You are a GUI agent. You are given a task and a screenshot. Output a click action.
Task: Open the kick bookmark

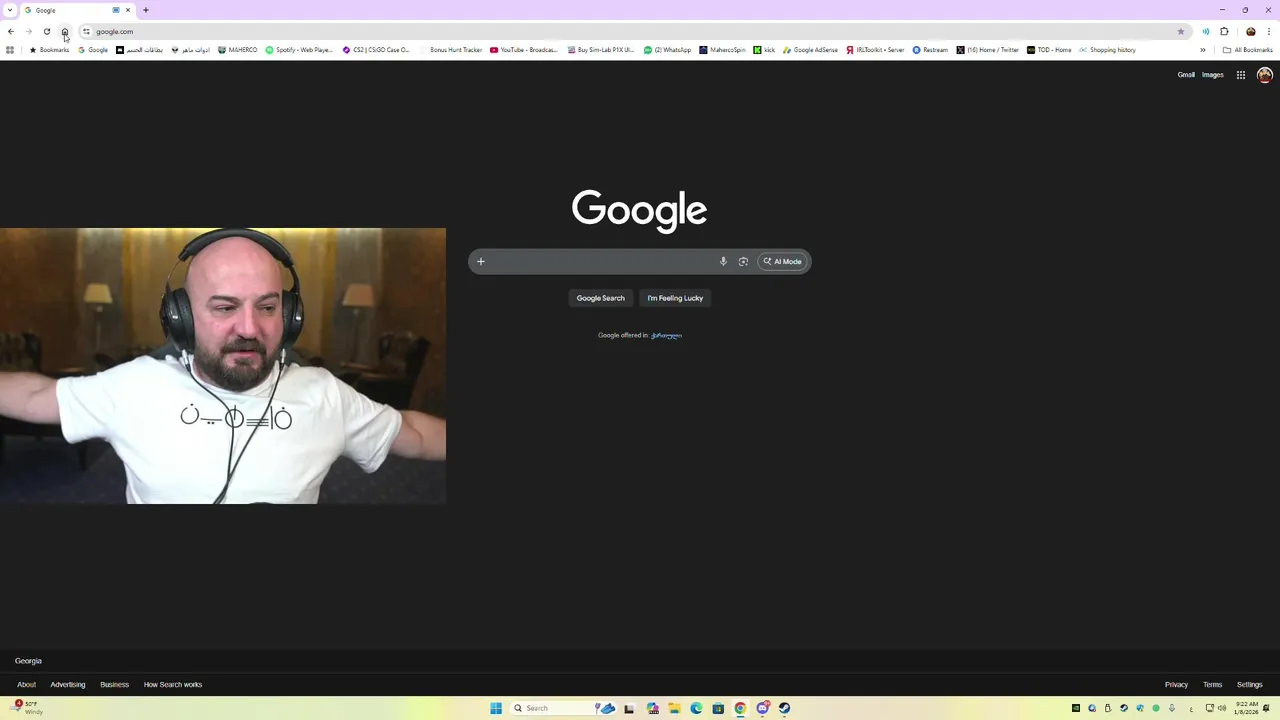[764, 50]
